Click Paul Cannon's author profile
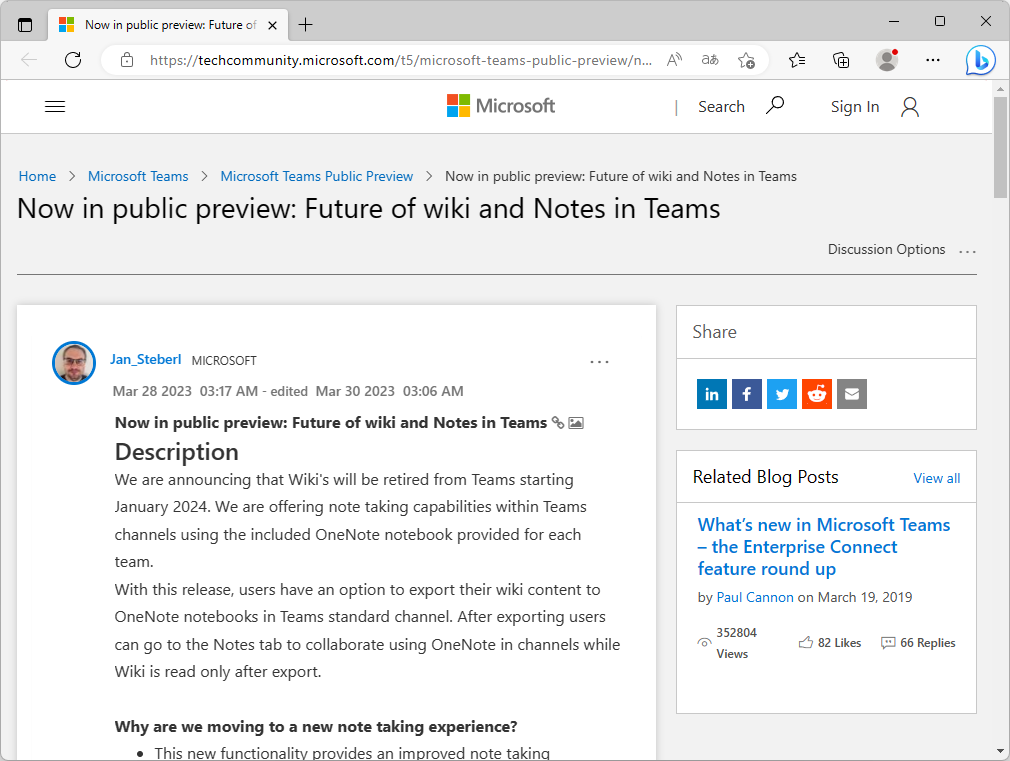Image resolution: width=1010 pixels, height=761 pixels. (755, 597)
